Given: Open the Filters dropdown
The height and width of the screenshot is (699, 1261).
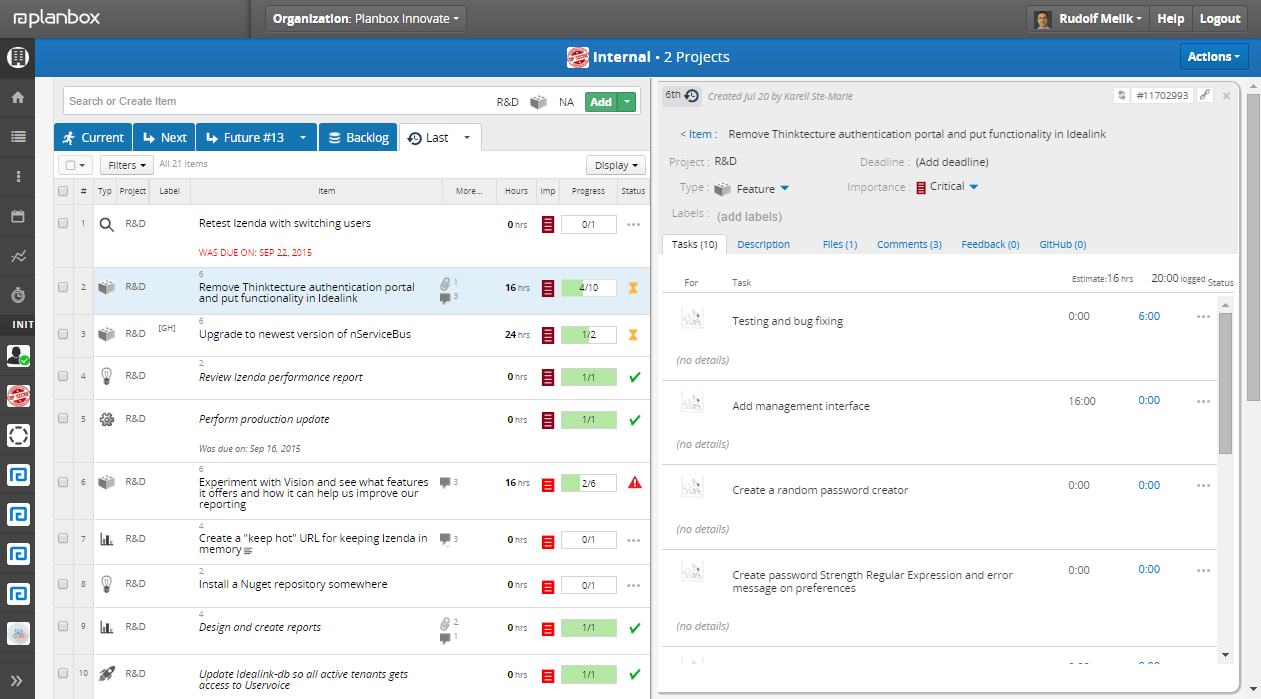Looking at the screenshot, I should tap(127, 165).
